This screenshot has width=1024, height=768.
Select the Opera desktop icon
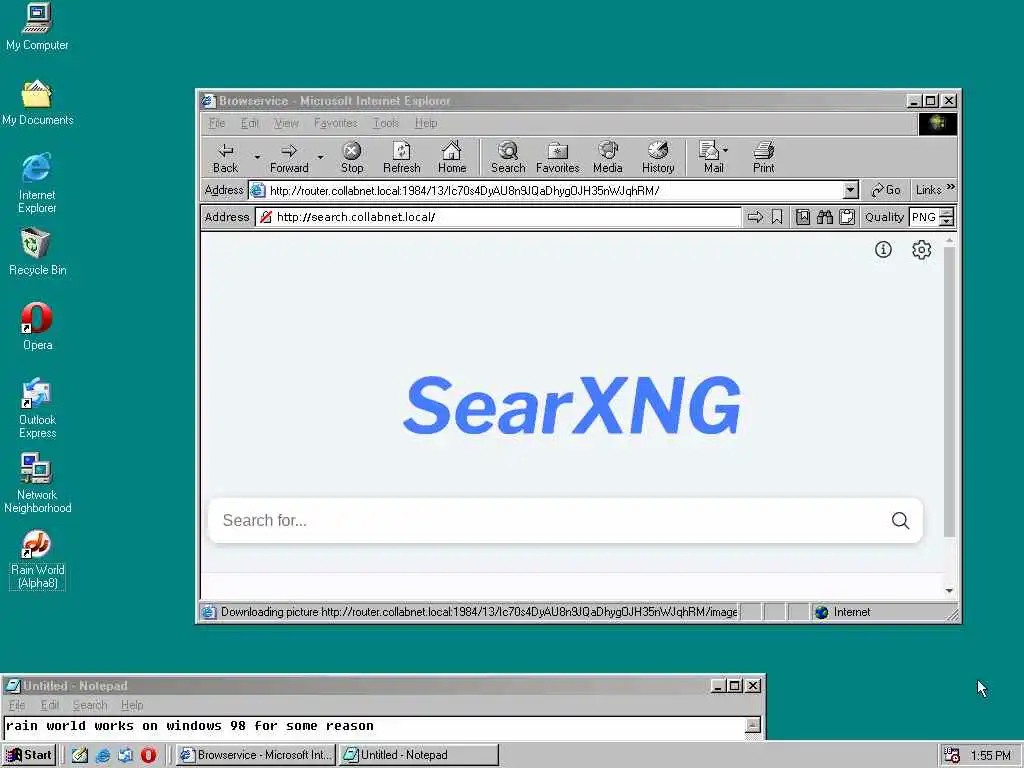37,327
